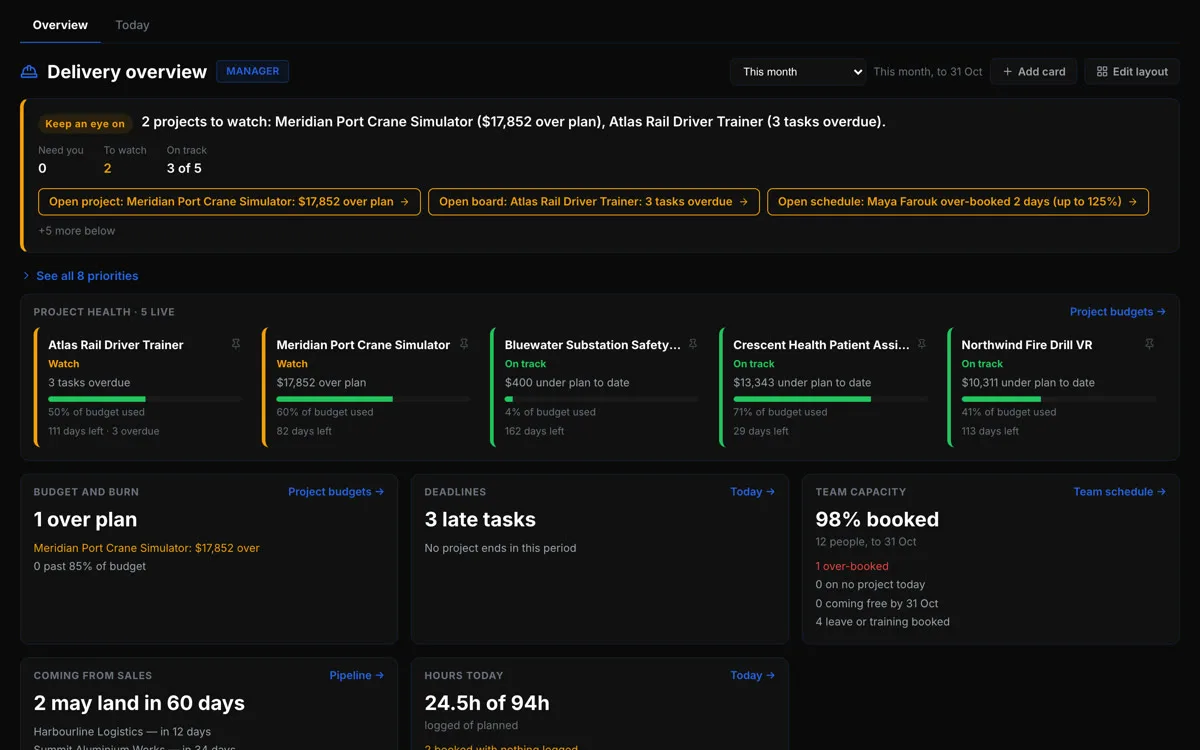The height and width of the screenshot is (750, 1200).
Task: Pin the Atlas Rail Driver Trainer card
Action: [236, 344]
